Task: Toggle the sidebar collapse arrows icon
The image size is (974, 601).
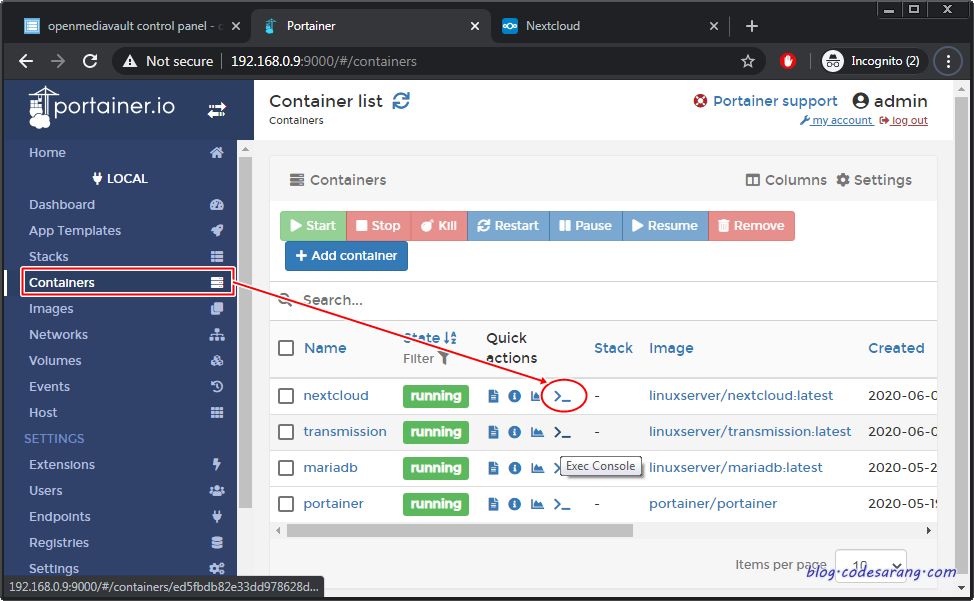Action: (217, 111)
